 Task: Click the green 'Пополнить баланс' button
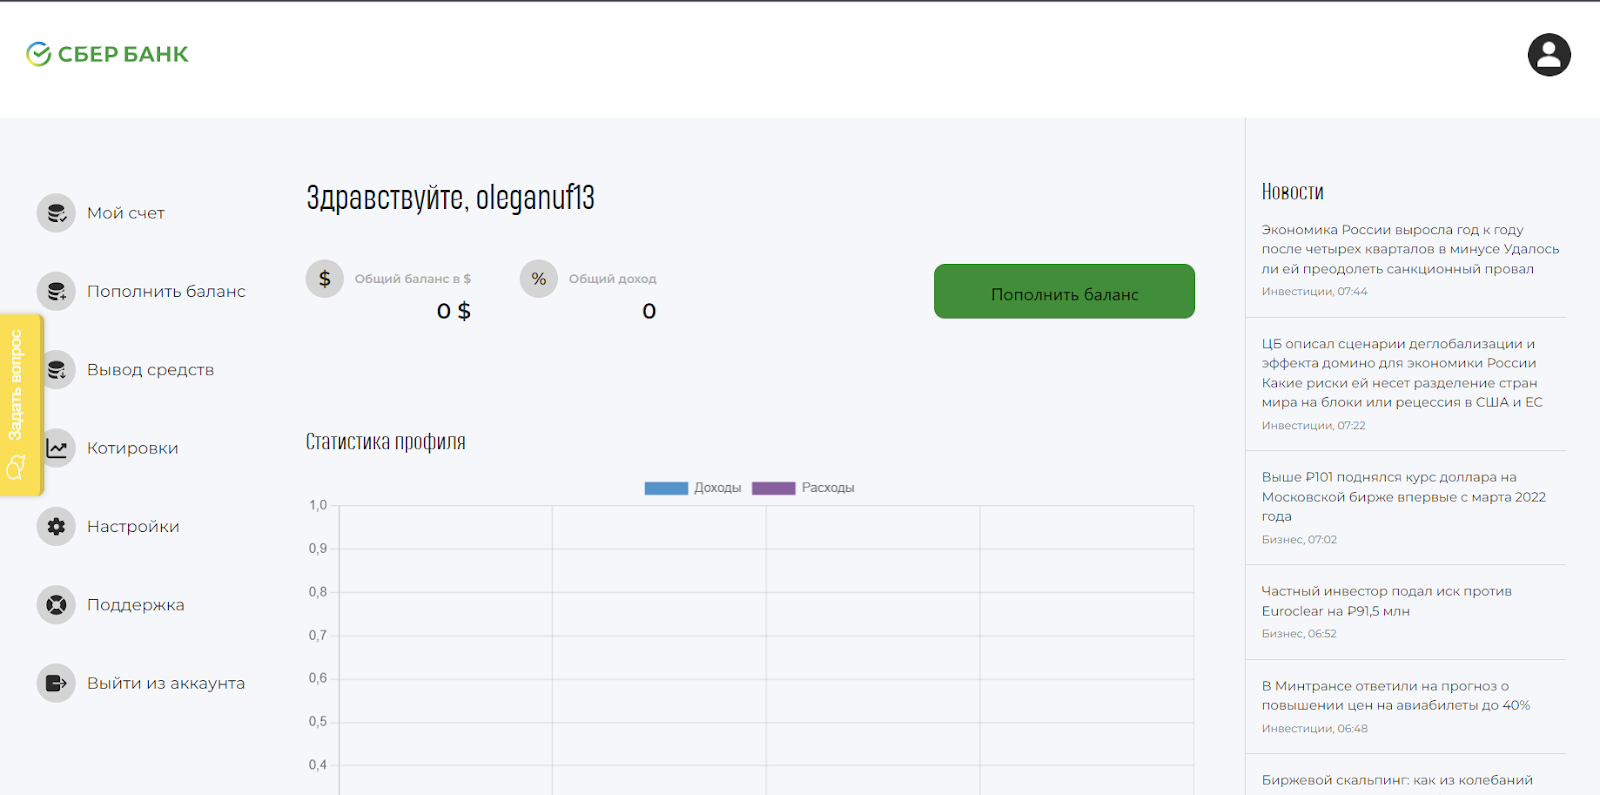point(1064,291)
